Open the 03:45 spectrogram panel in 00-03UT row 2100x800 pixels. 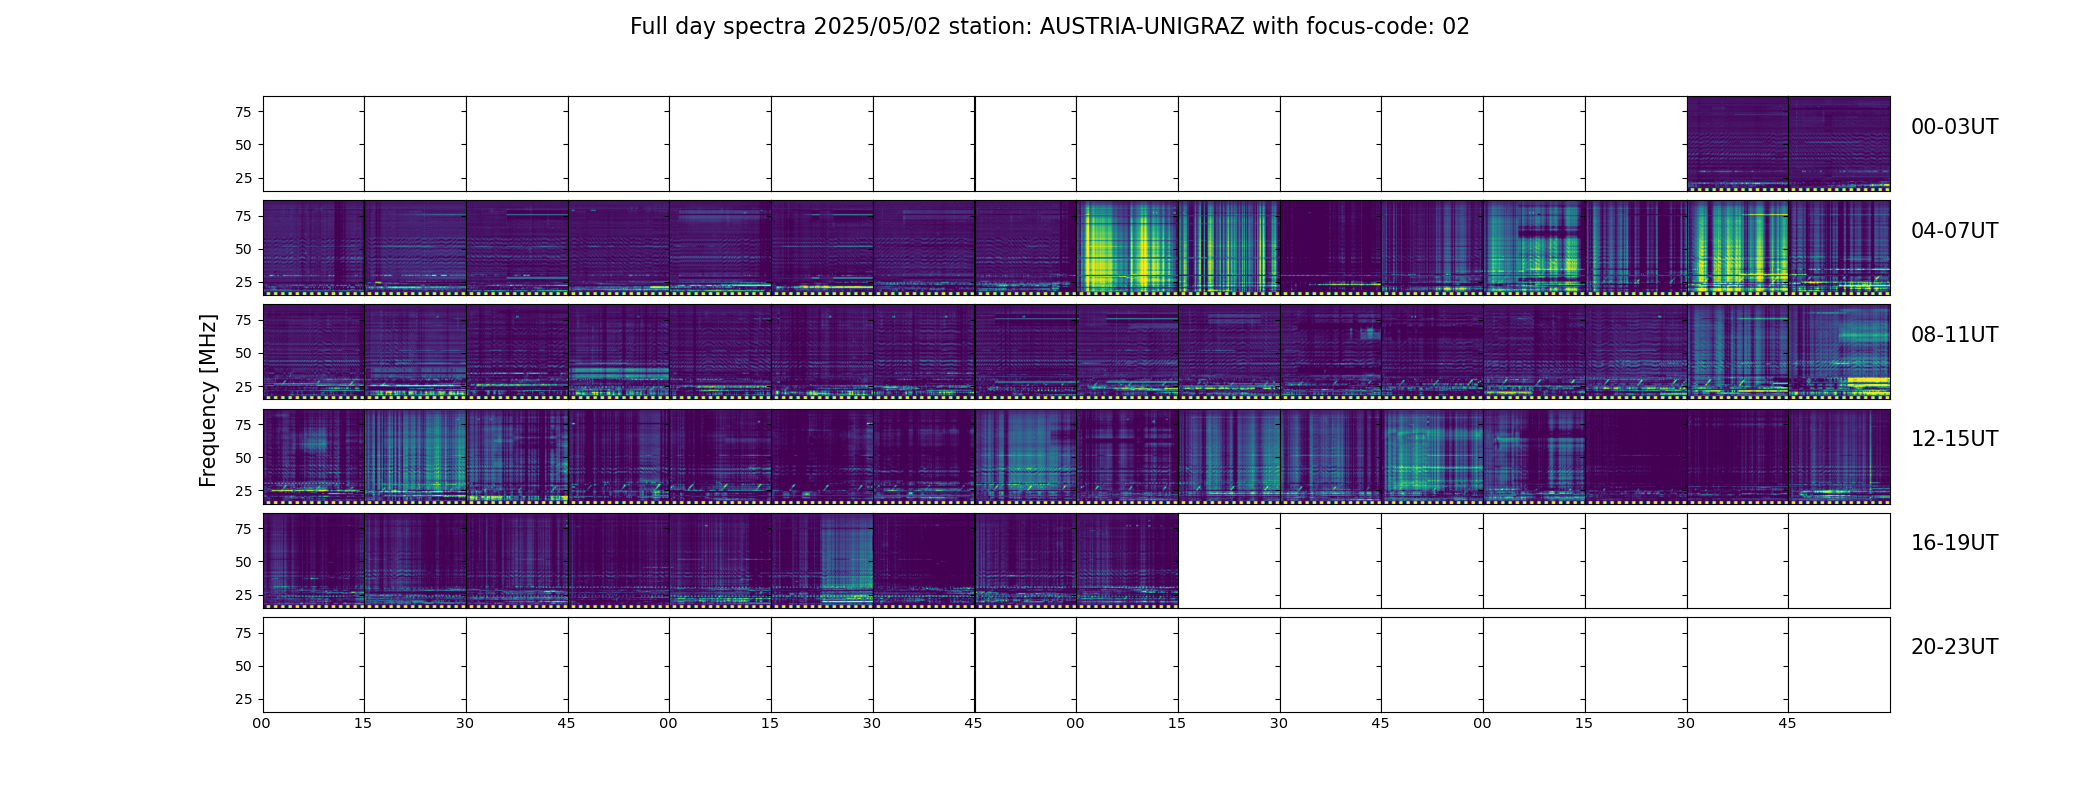1839,144
